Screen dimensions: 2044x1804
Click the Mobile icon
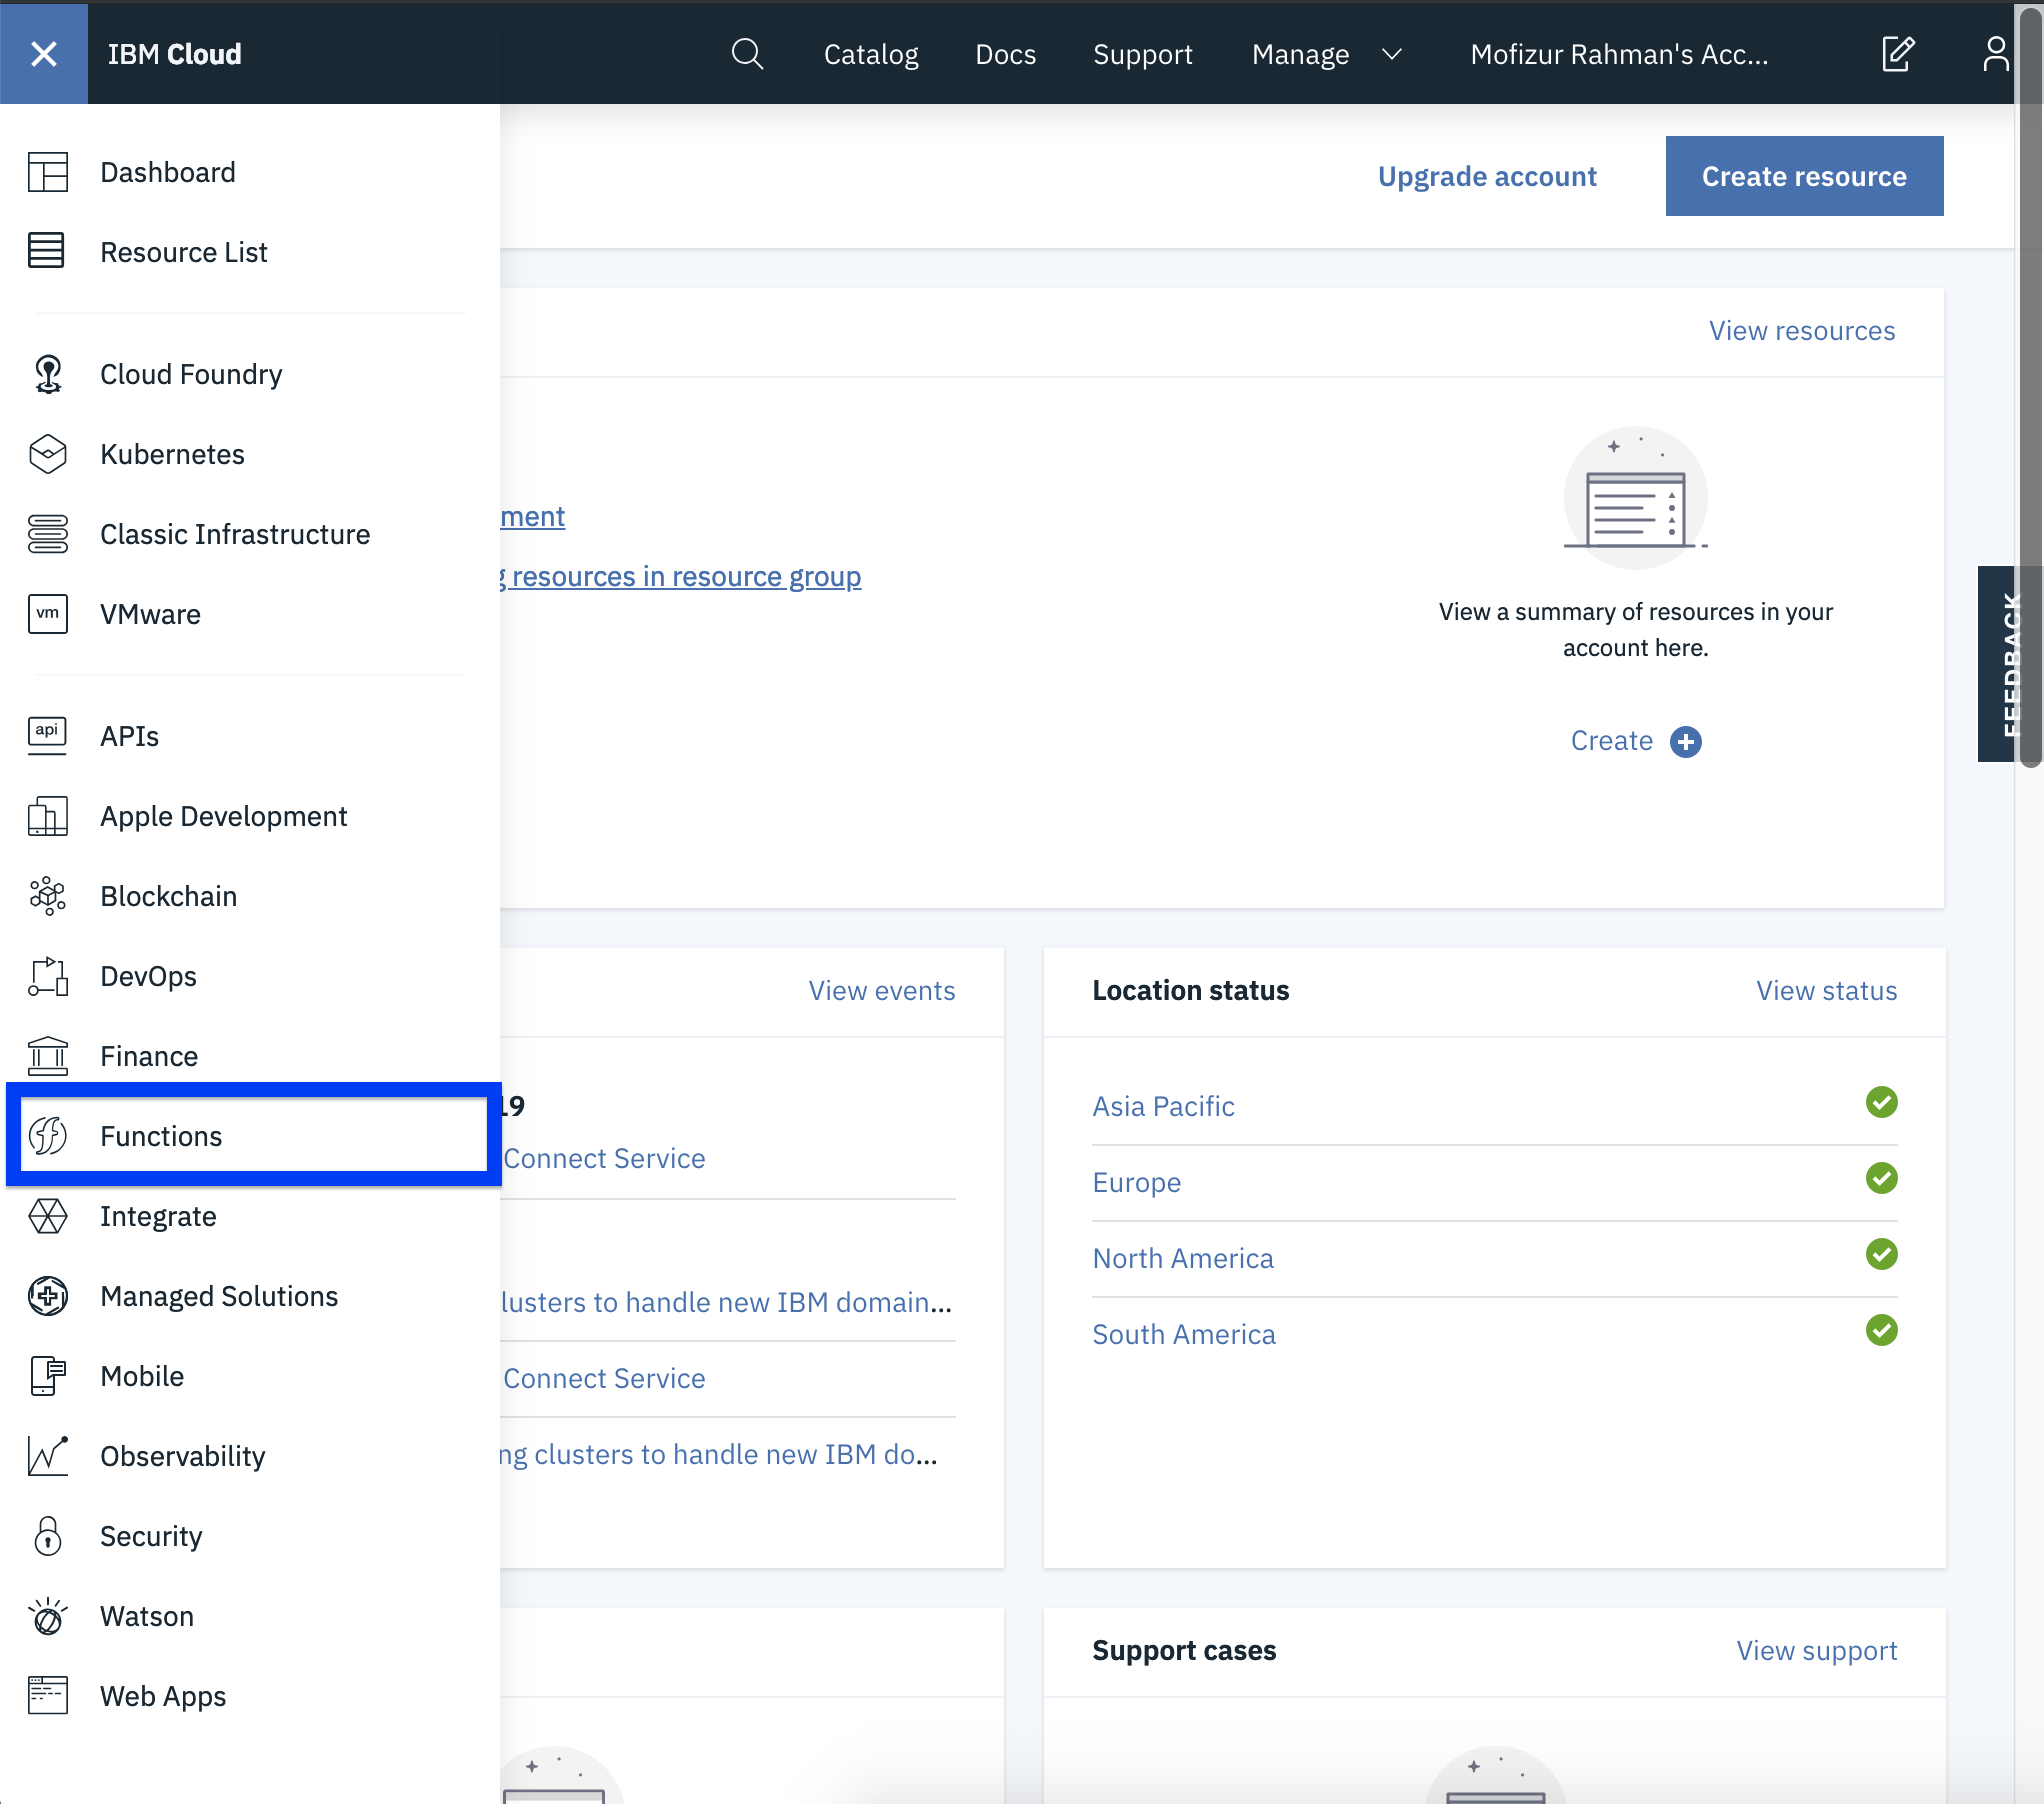point(48,1376)
